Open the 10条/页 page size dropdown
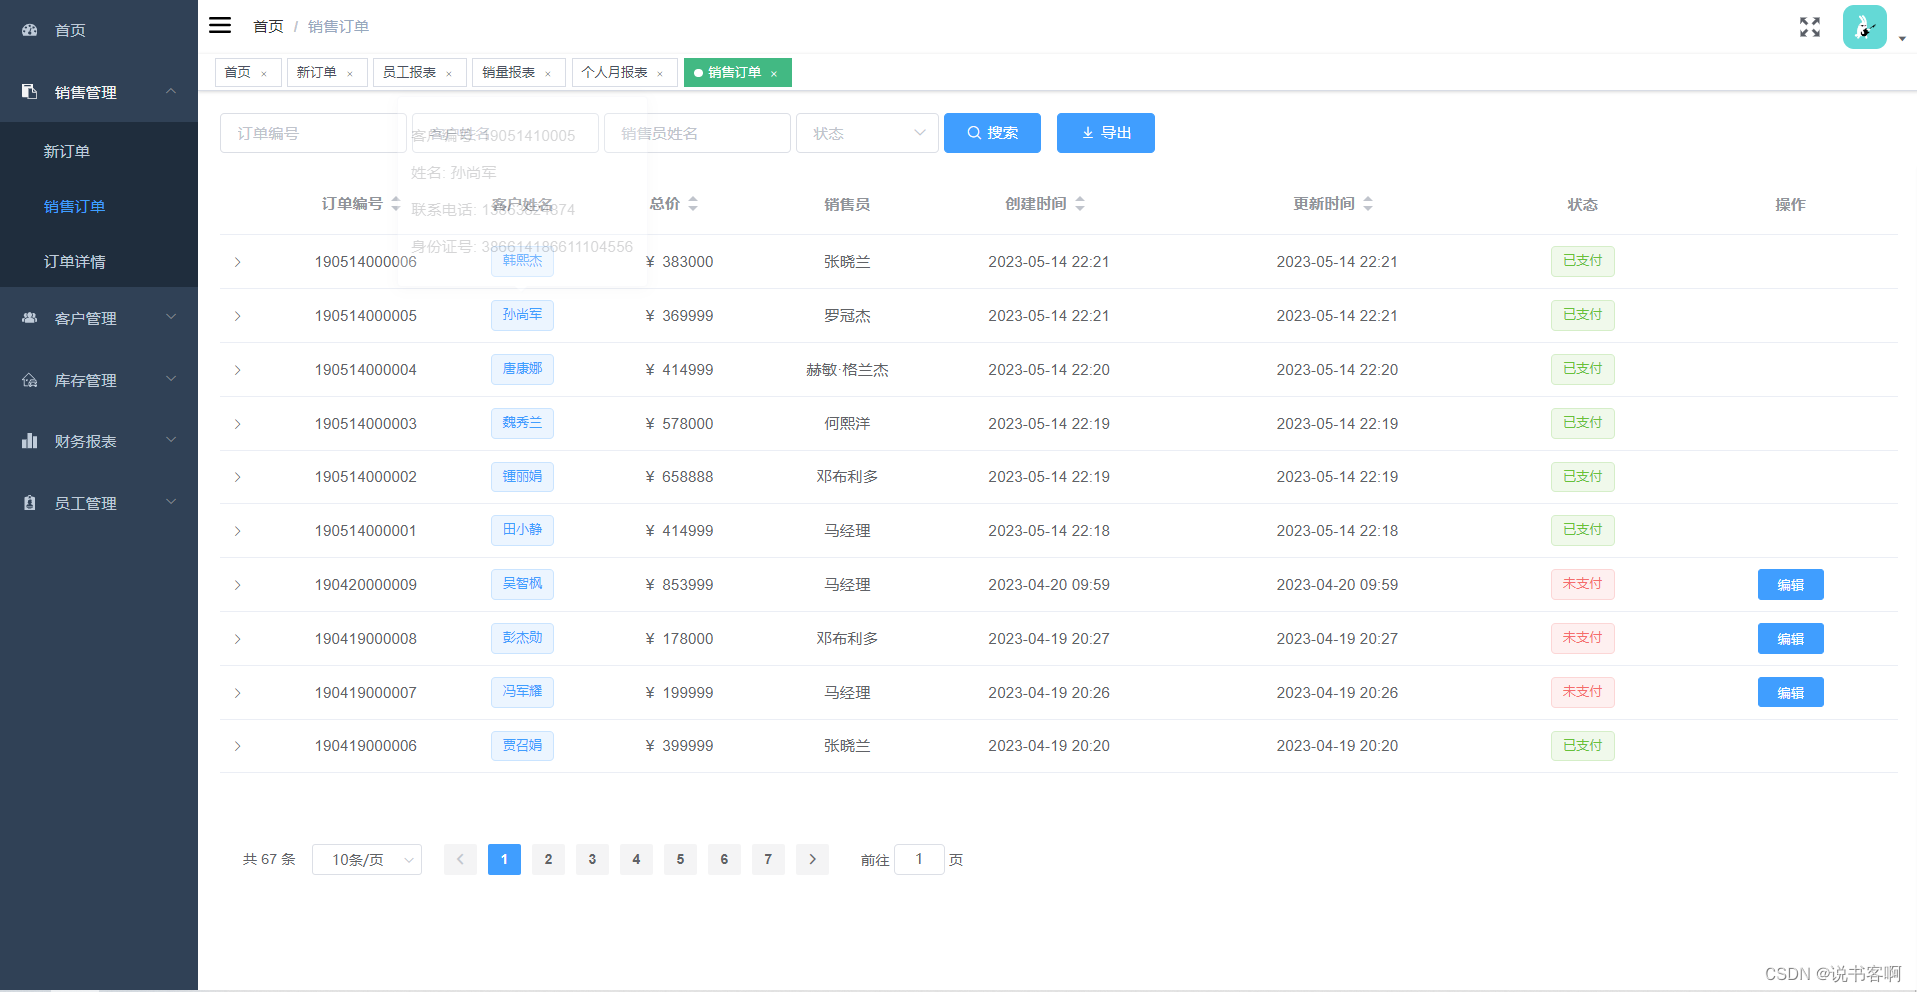 click(367, 859)
